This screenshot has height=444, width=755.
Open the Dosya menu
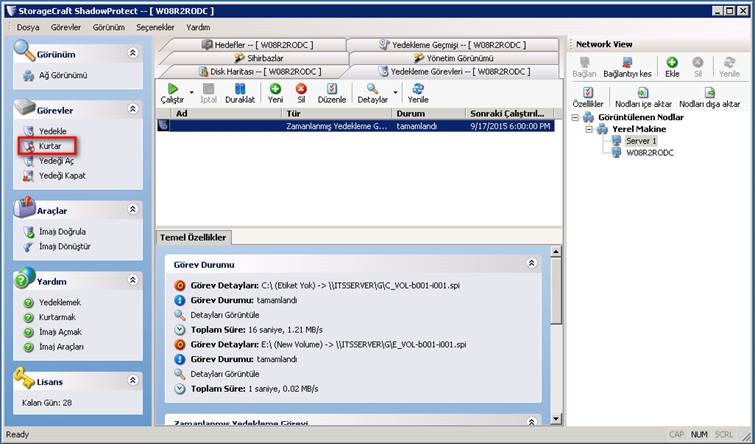(x=28, y=27)
